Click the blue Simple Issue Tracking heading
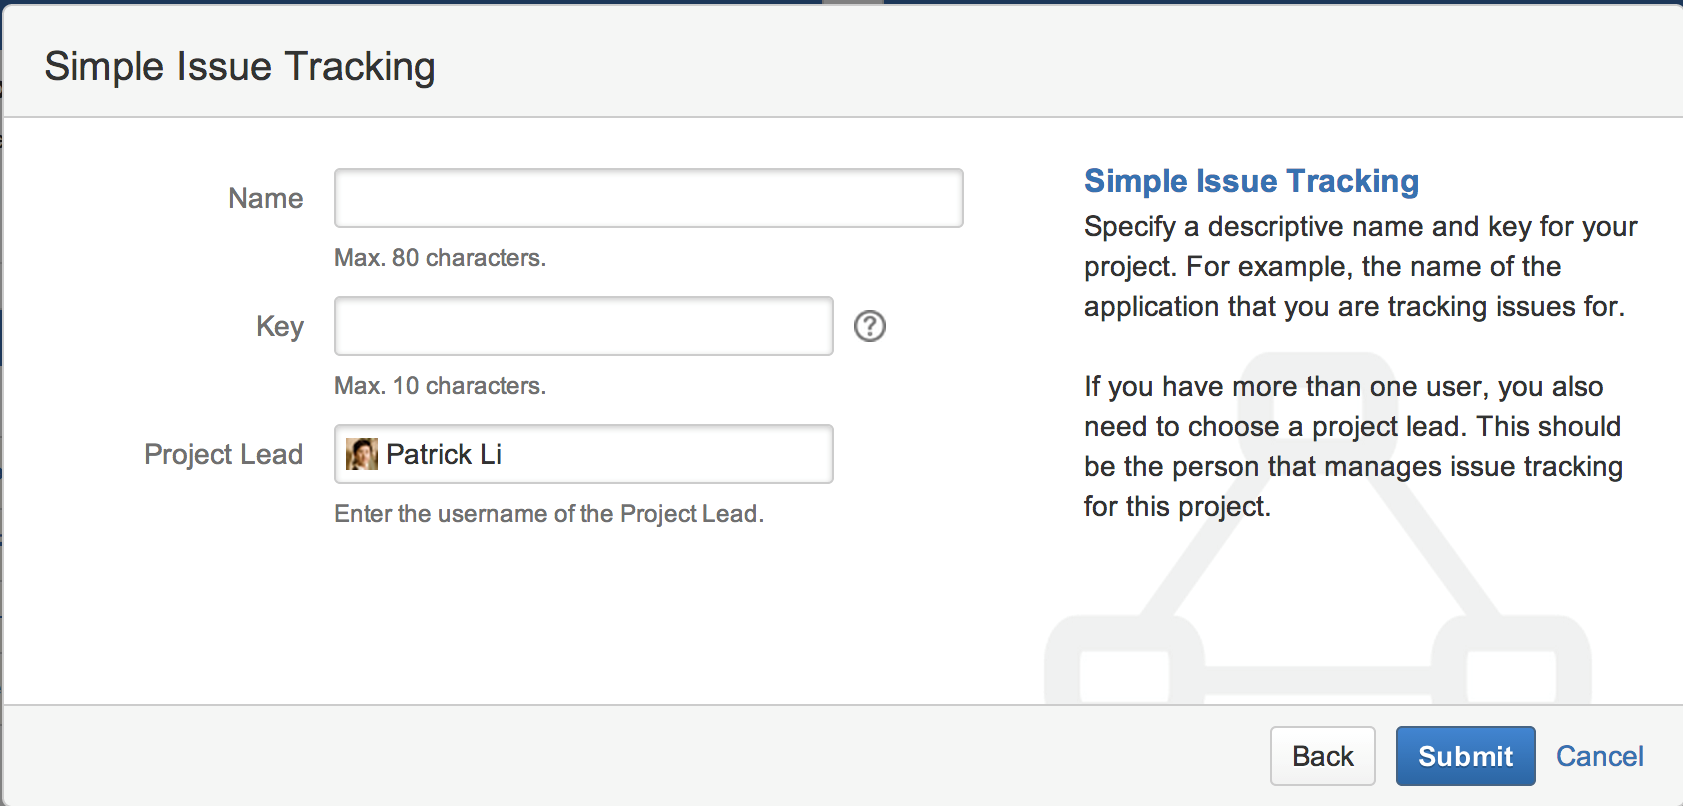This screenshot has width=1683, height=806. coord(1252,181)
